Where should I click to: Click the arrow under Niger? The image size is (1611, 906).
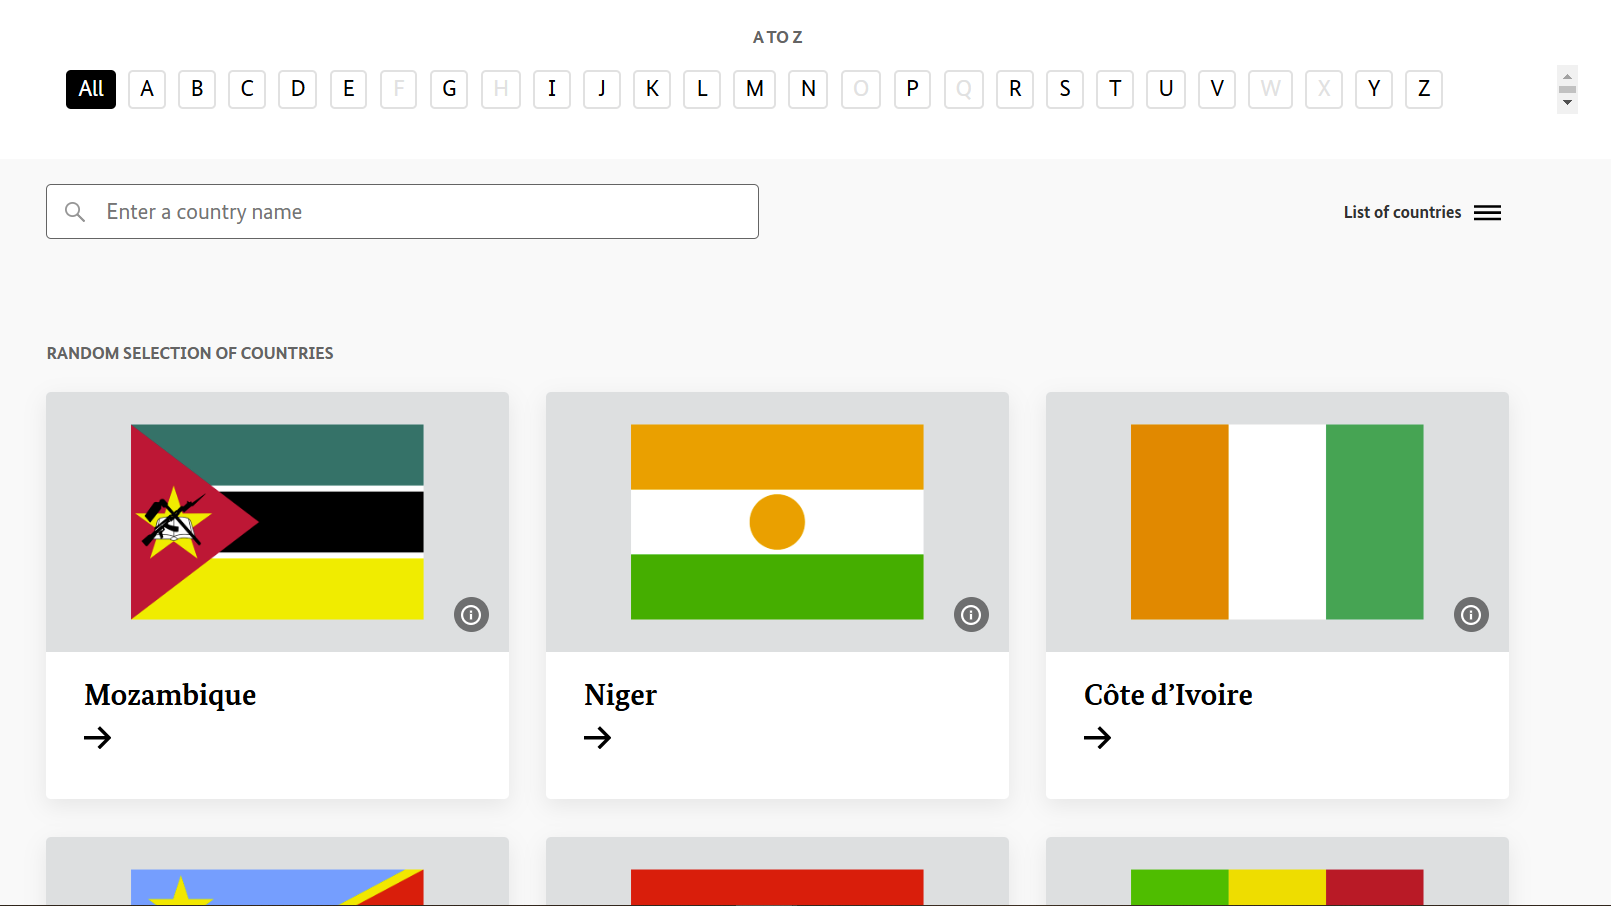pos(598,738)
